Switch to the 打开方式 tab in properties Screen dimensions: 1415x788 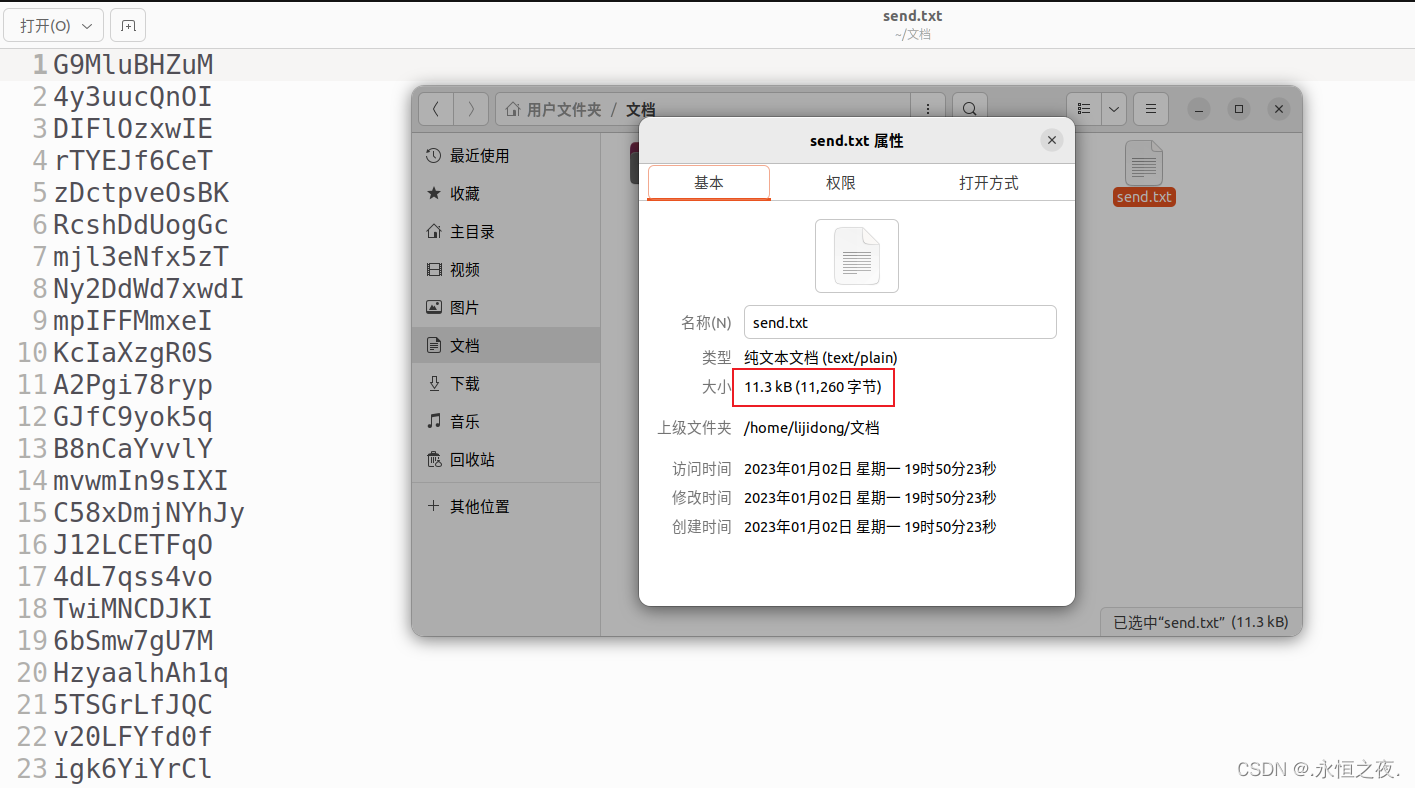pyautogui.click(x=988, y=183)
